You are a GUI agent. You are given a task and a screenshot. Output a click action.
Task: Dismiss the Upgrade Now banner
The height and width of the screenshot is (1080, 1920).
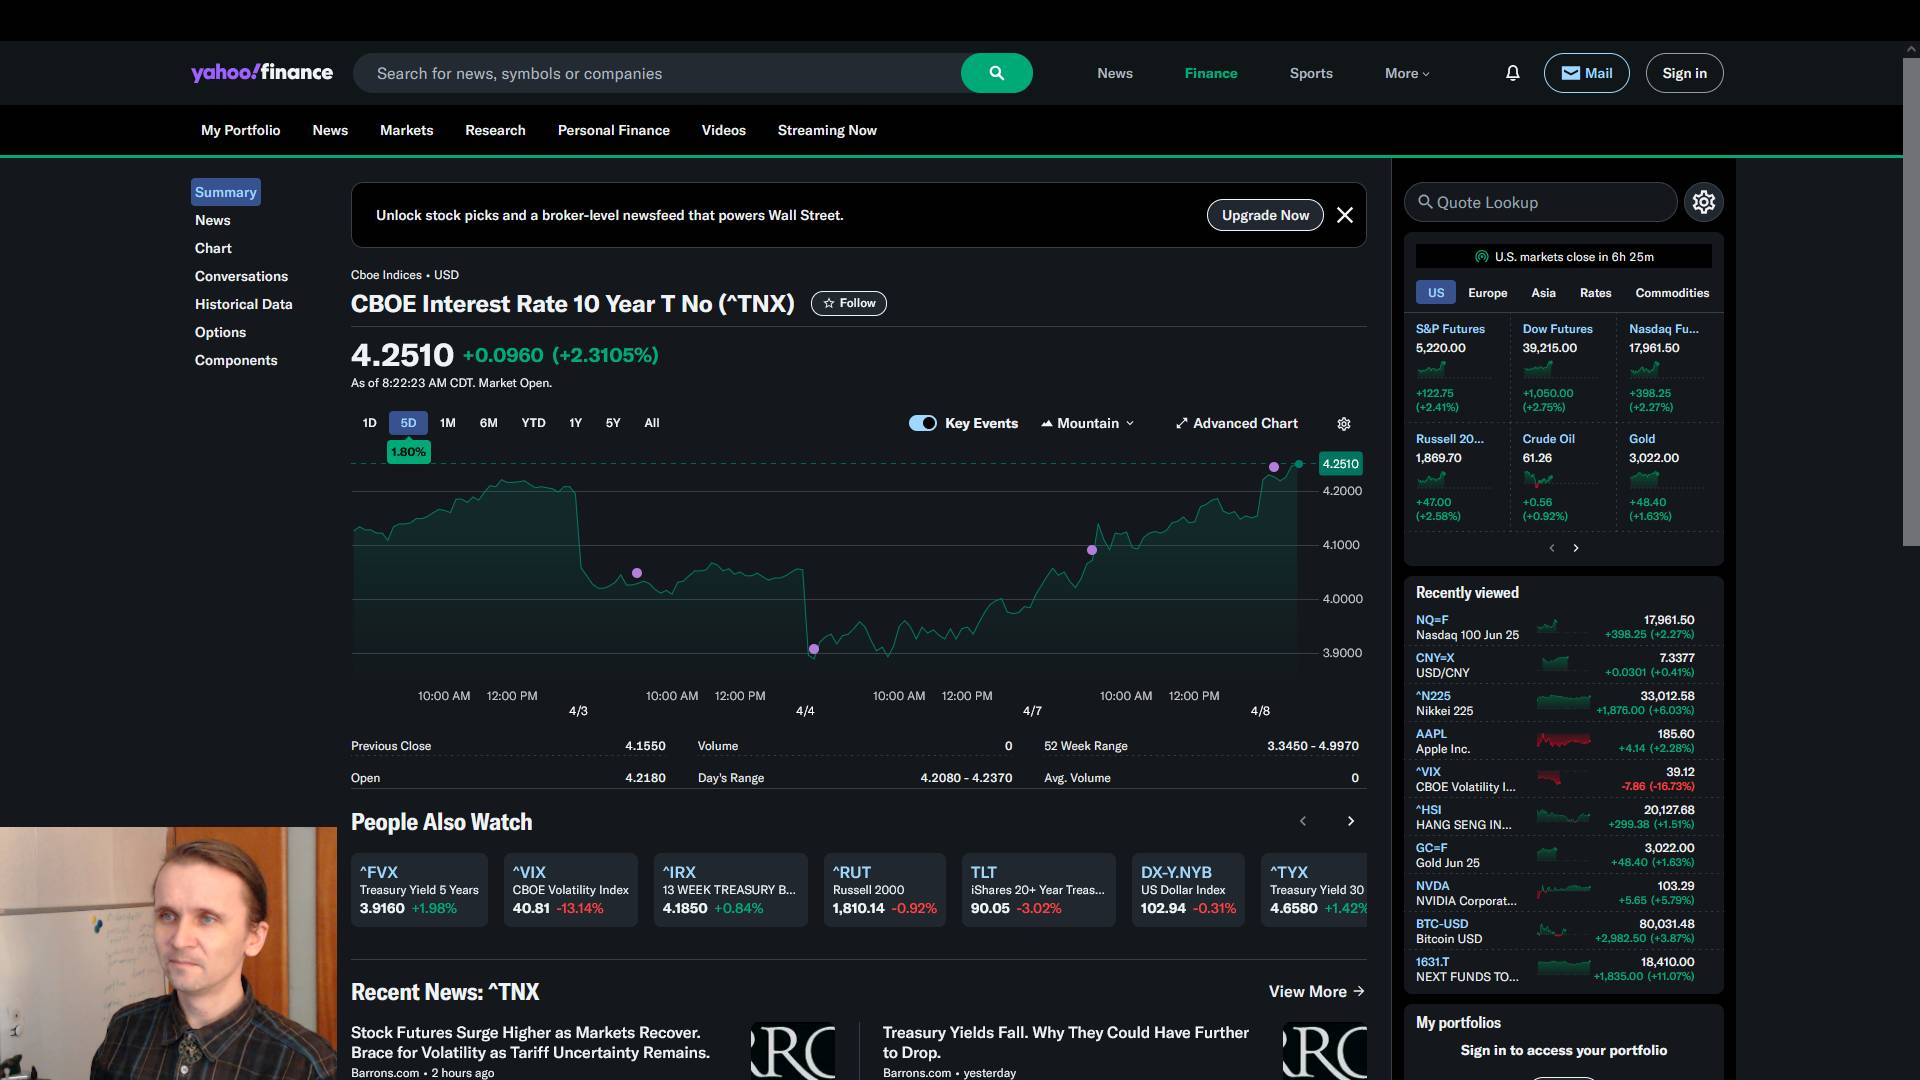click(x=1345, y=215)
